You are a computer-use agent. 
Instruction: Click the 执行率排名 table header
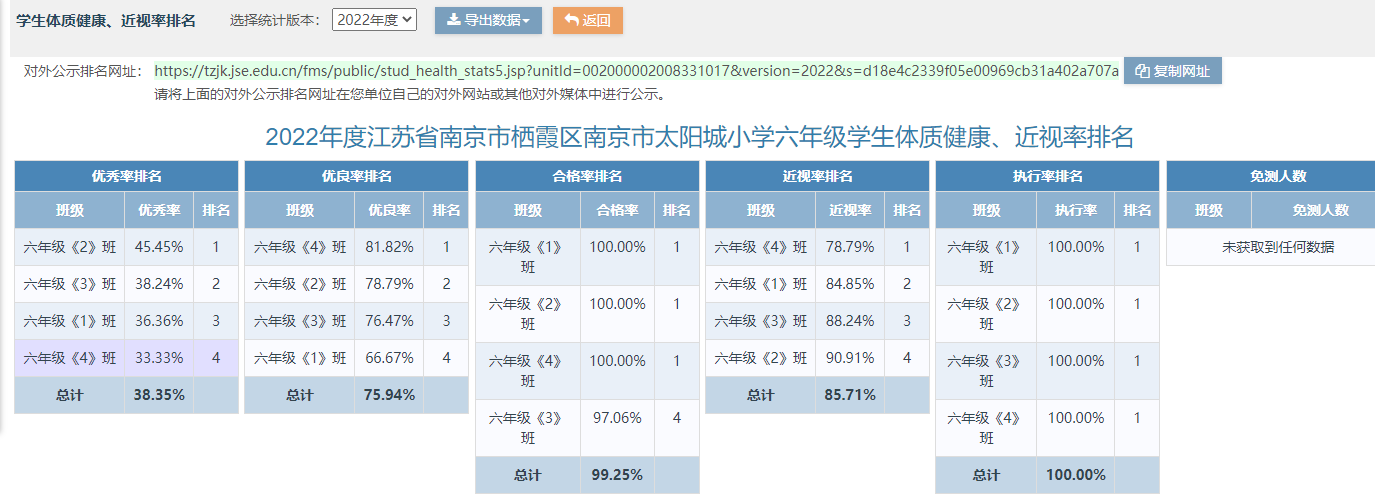coord(1047,176)
